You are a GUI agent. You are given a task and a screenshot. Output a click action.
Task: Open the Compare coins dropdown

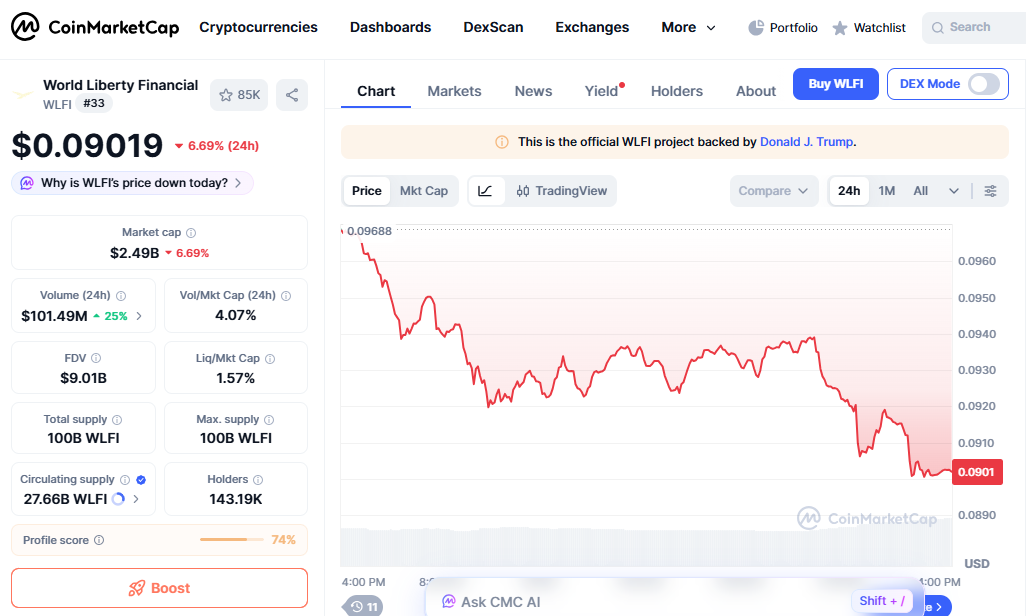[x=774, y=190]
